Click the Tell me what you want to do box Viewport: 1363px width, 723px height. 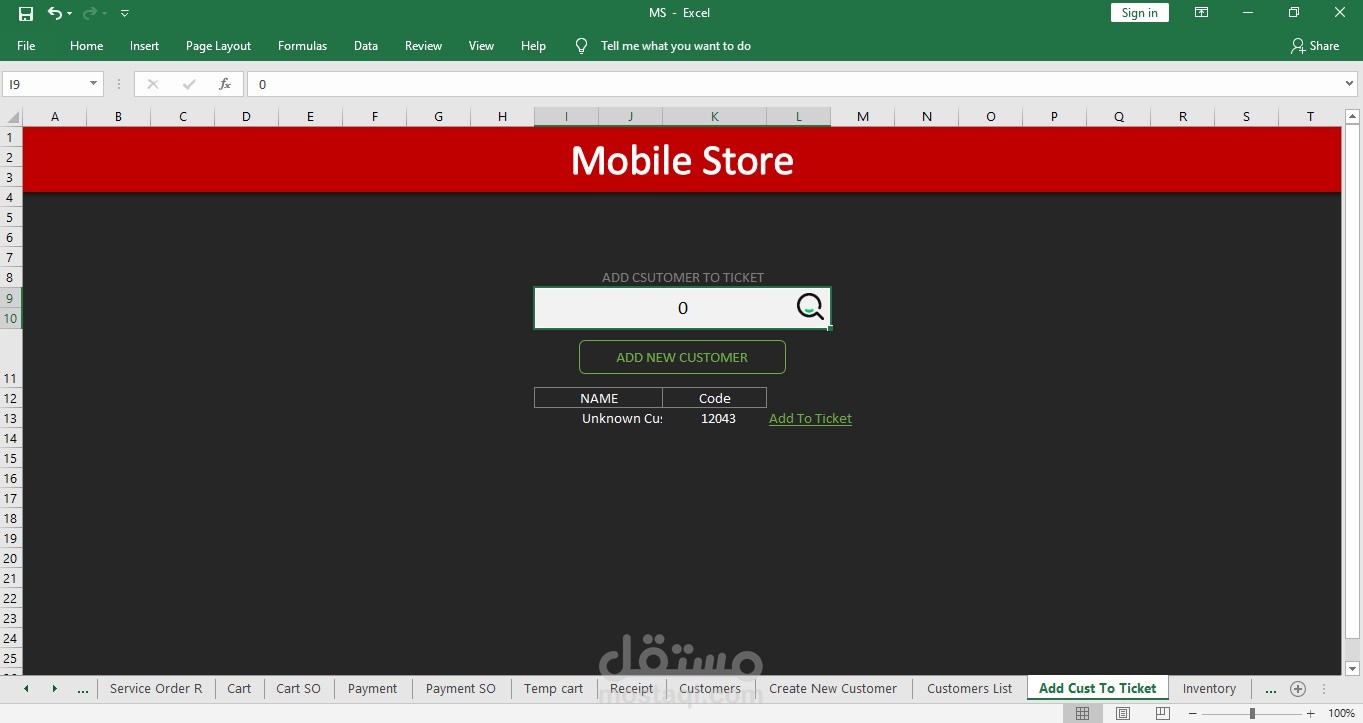coord(676,46)
